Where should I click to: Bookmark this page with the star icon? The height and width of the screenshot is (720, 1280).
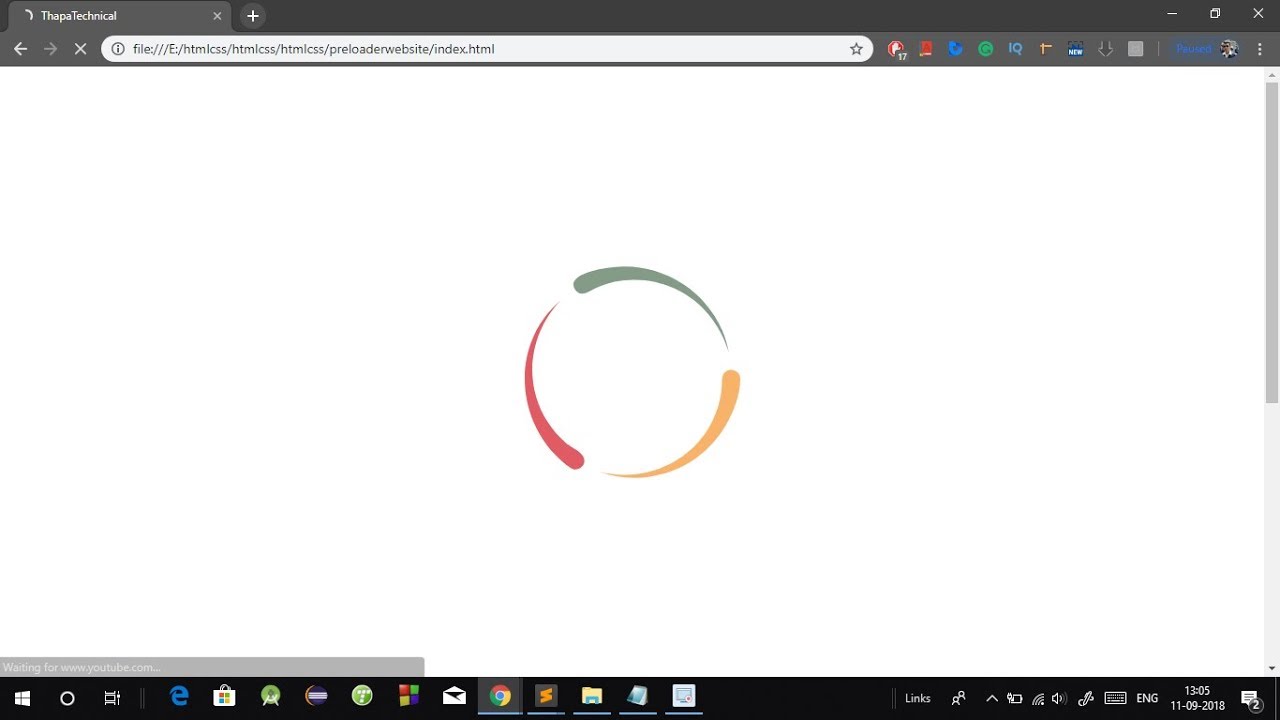pos(856,49)
